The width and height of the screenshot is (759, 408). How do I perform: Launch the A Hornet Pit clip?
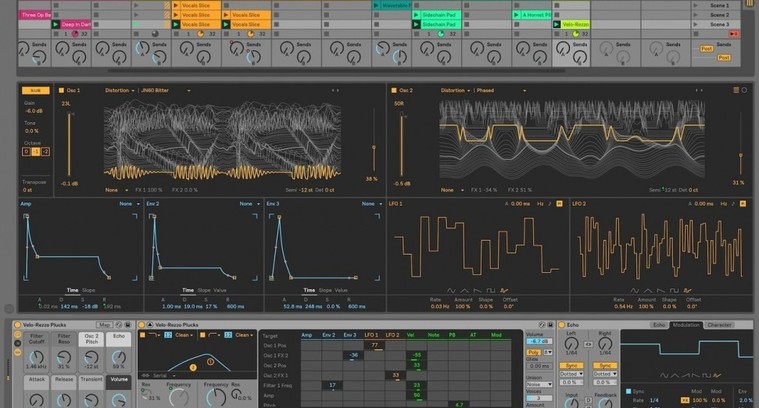pos(516,15)
